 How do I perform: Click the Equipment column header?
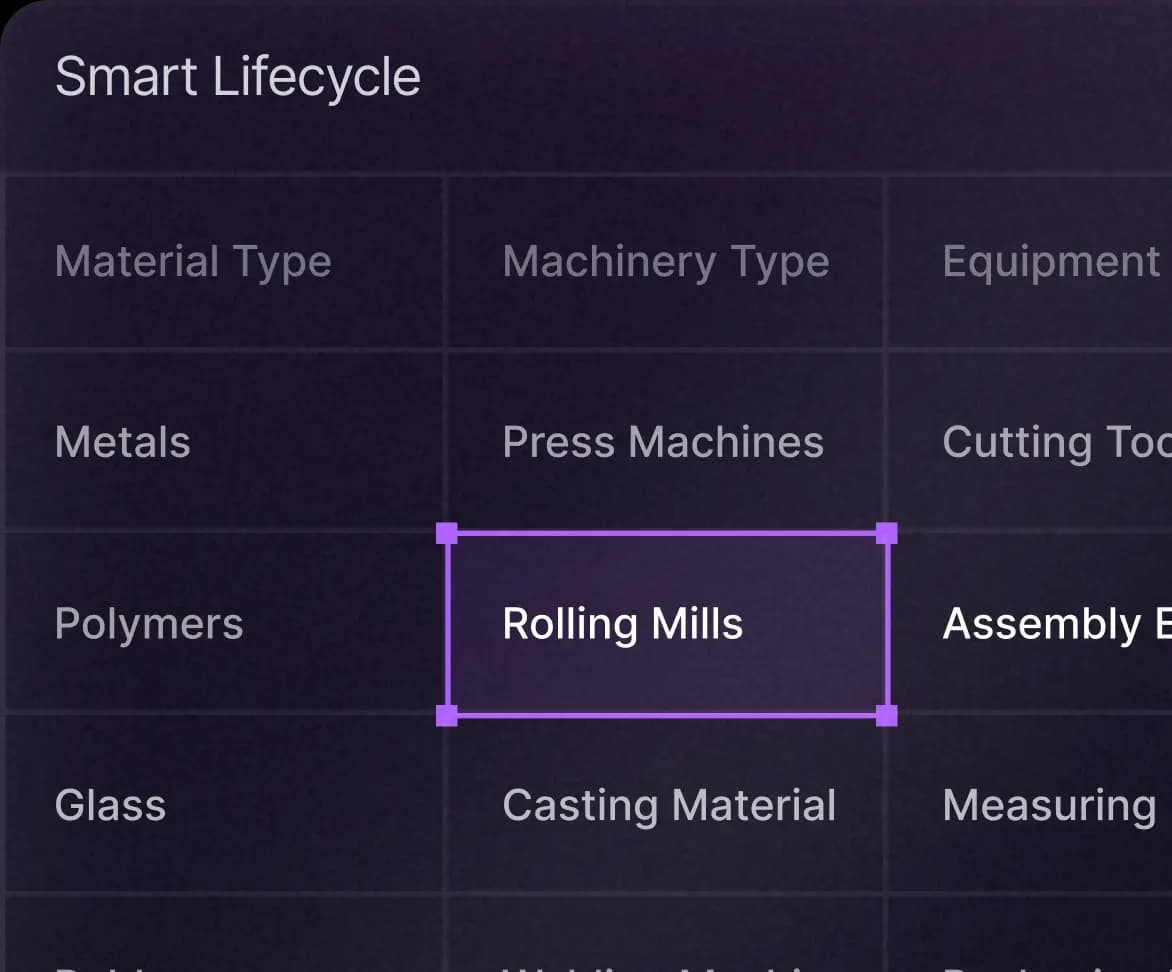1050,262
